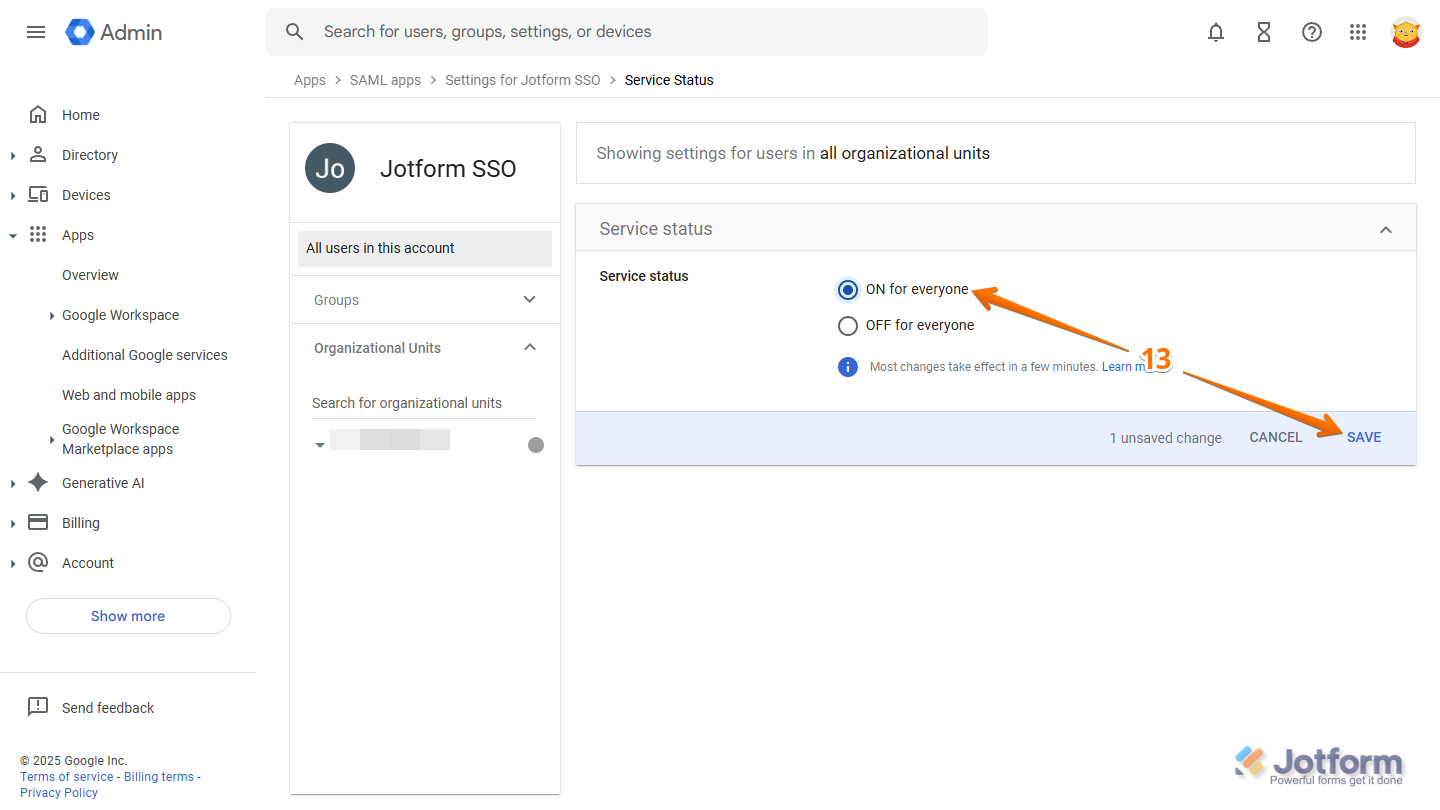Image resolution: width=1440 pixels, height=810 pixels.
Task: Expand Google Workspace Marketplace apps arrow
Action: tap(52, 440)
